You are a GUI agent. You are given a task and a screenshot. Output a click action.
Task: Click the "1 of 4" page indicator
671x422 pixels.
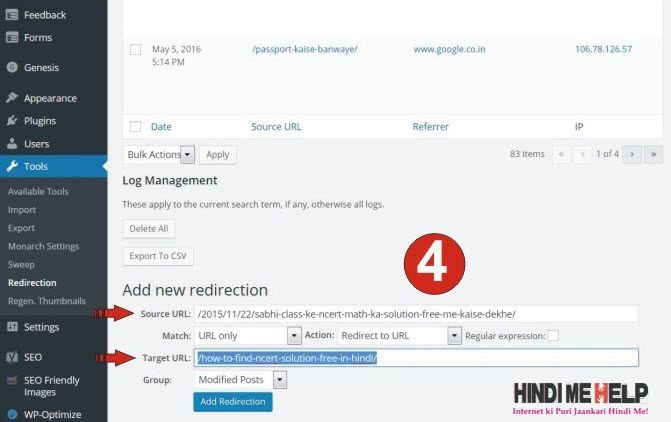607,154
